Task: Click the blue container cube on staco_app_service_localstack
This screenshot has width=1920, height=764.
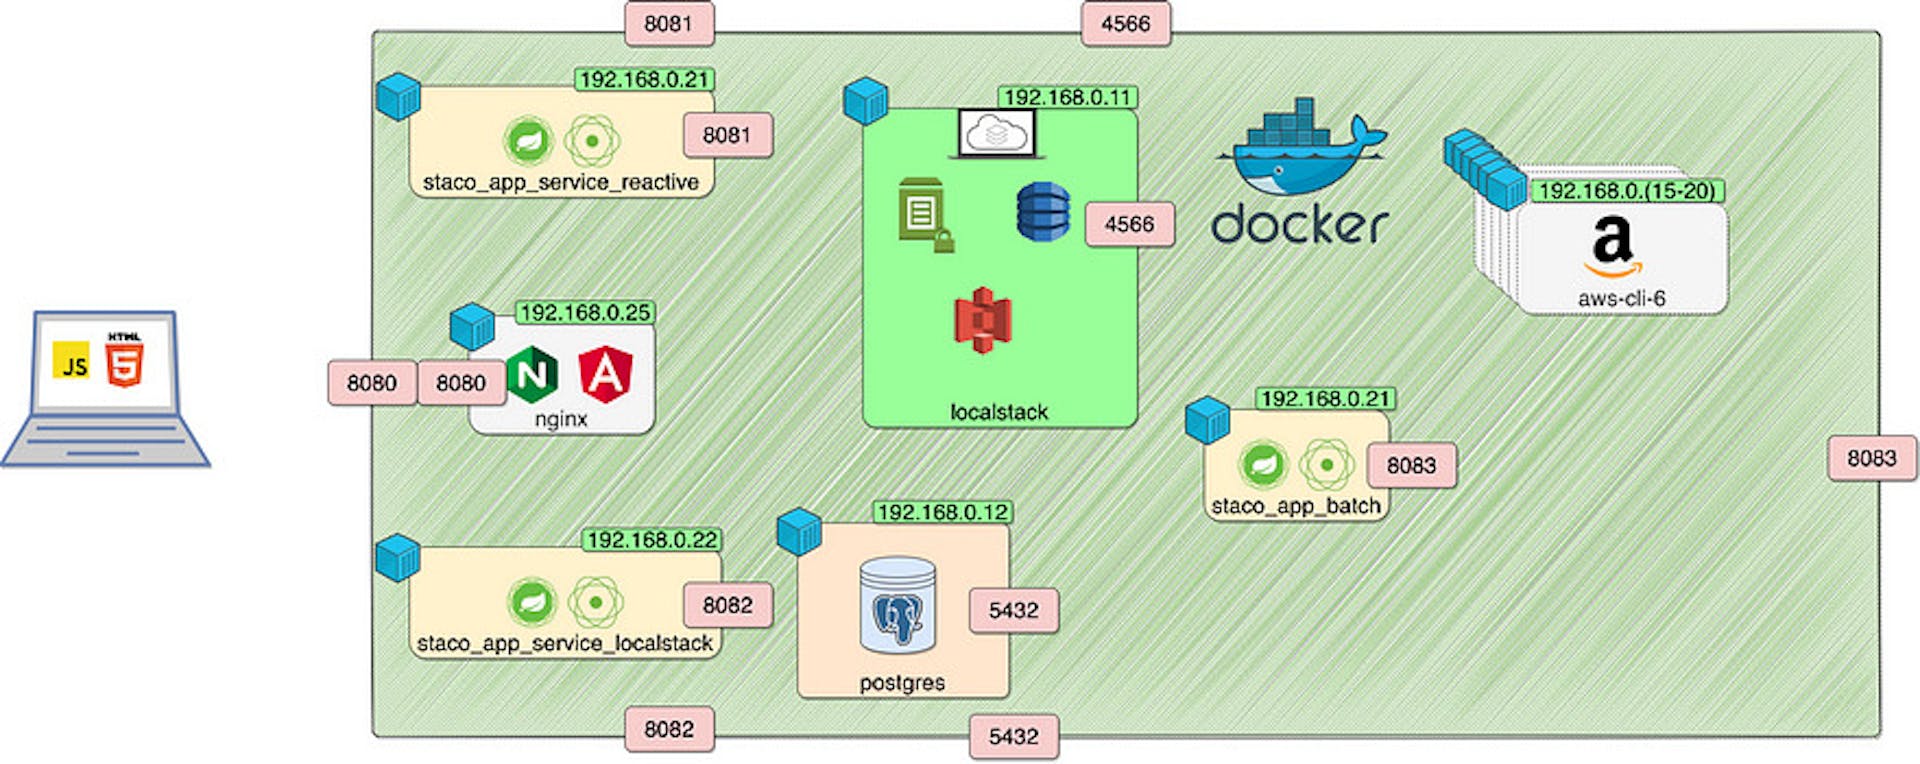Action: click(x=398, y=558)
